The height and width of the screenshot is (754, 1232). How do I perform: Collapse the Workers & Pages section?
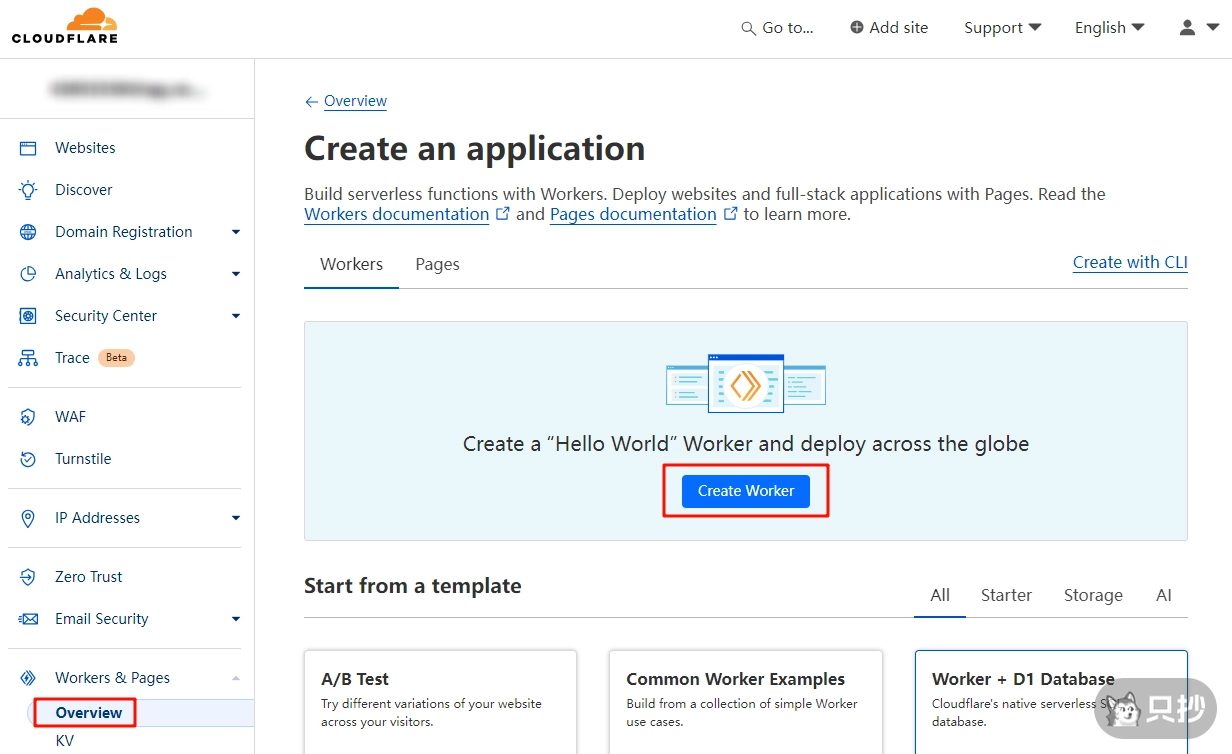[236, 678]
